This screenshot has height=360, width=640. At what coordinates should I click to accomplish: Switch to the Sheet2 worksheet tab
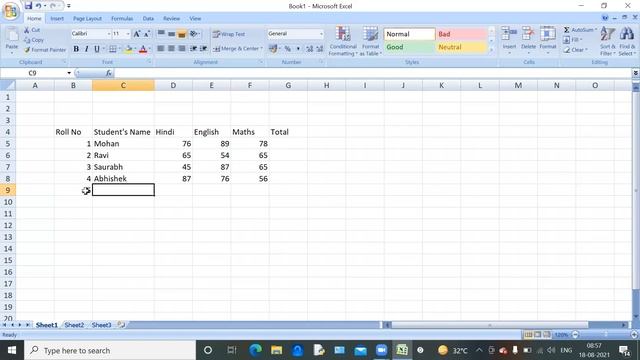(74, 325)
